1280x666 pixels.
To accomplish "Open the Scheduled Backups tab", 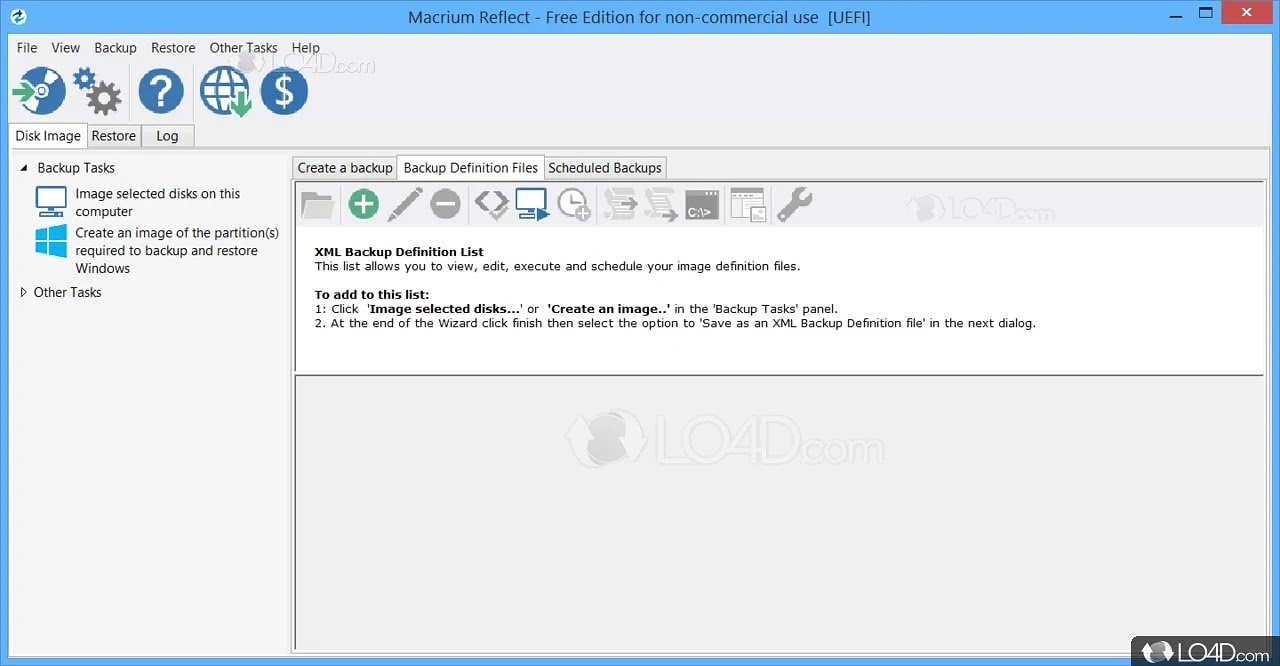I will coord(605,168).
